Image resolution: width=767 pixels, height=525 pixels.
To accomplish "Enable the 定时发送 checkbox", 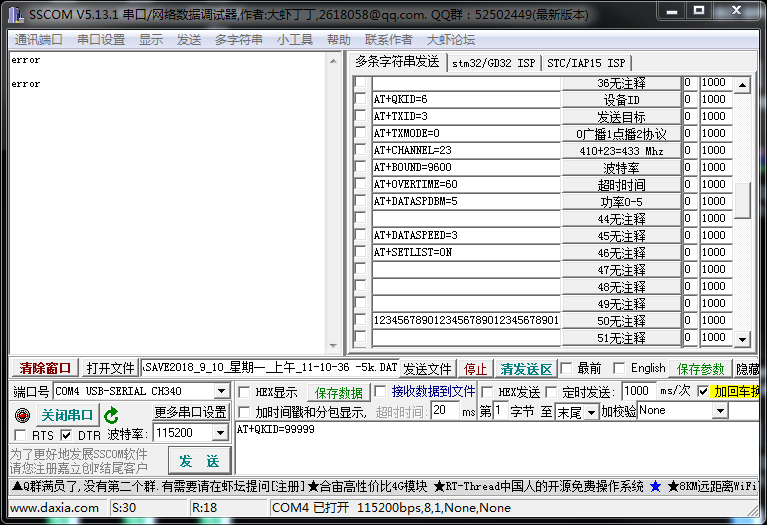I will pos(551,391).
